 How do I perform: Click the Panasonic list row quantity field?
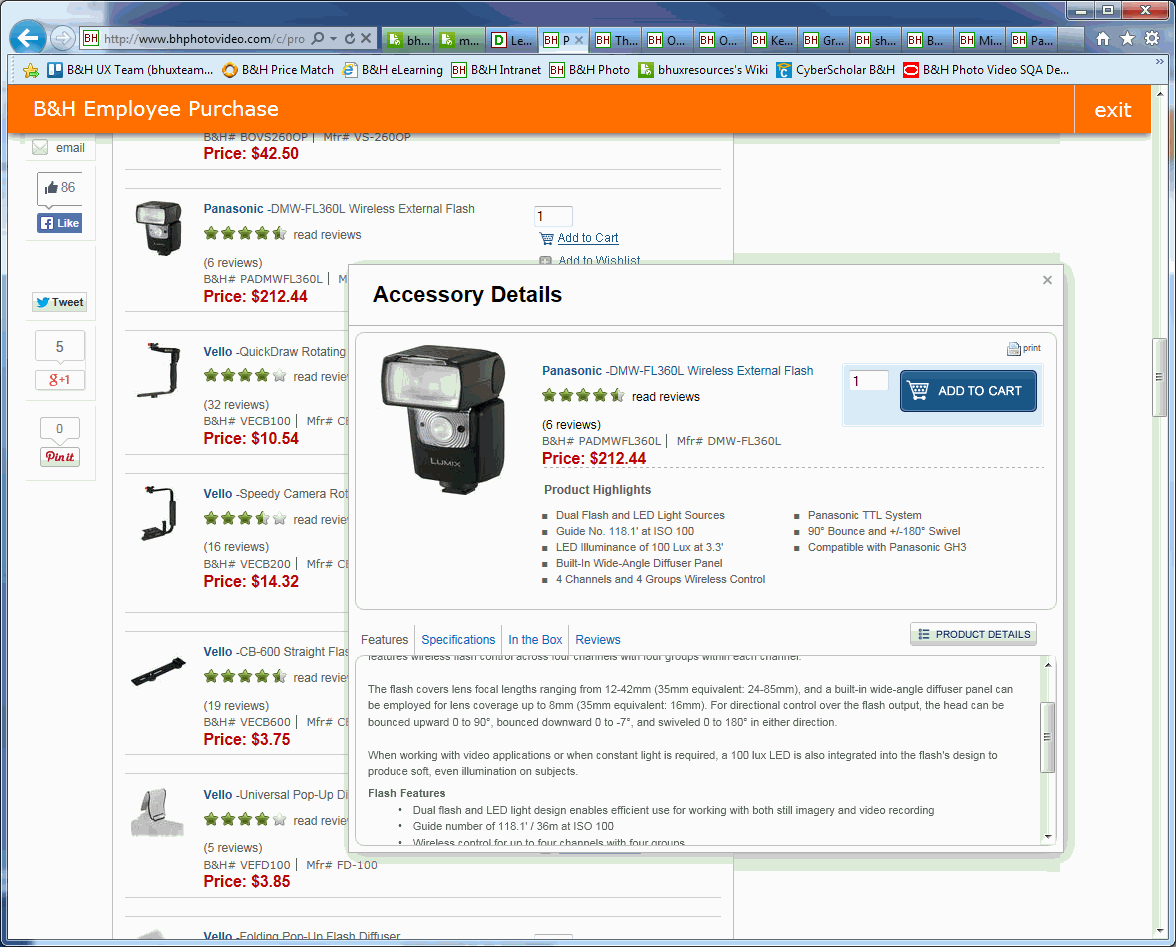(554, 216)
